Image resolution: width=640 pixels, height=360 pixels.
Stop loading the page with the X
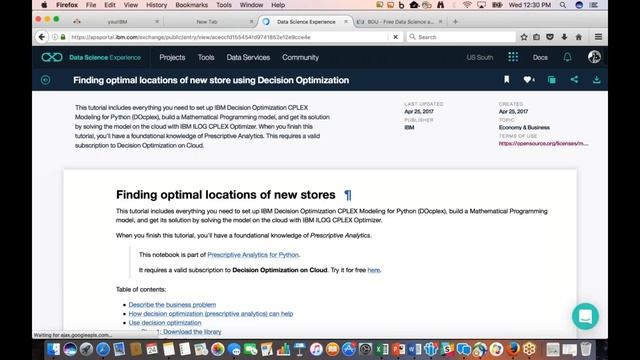[x=396, y=37]
